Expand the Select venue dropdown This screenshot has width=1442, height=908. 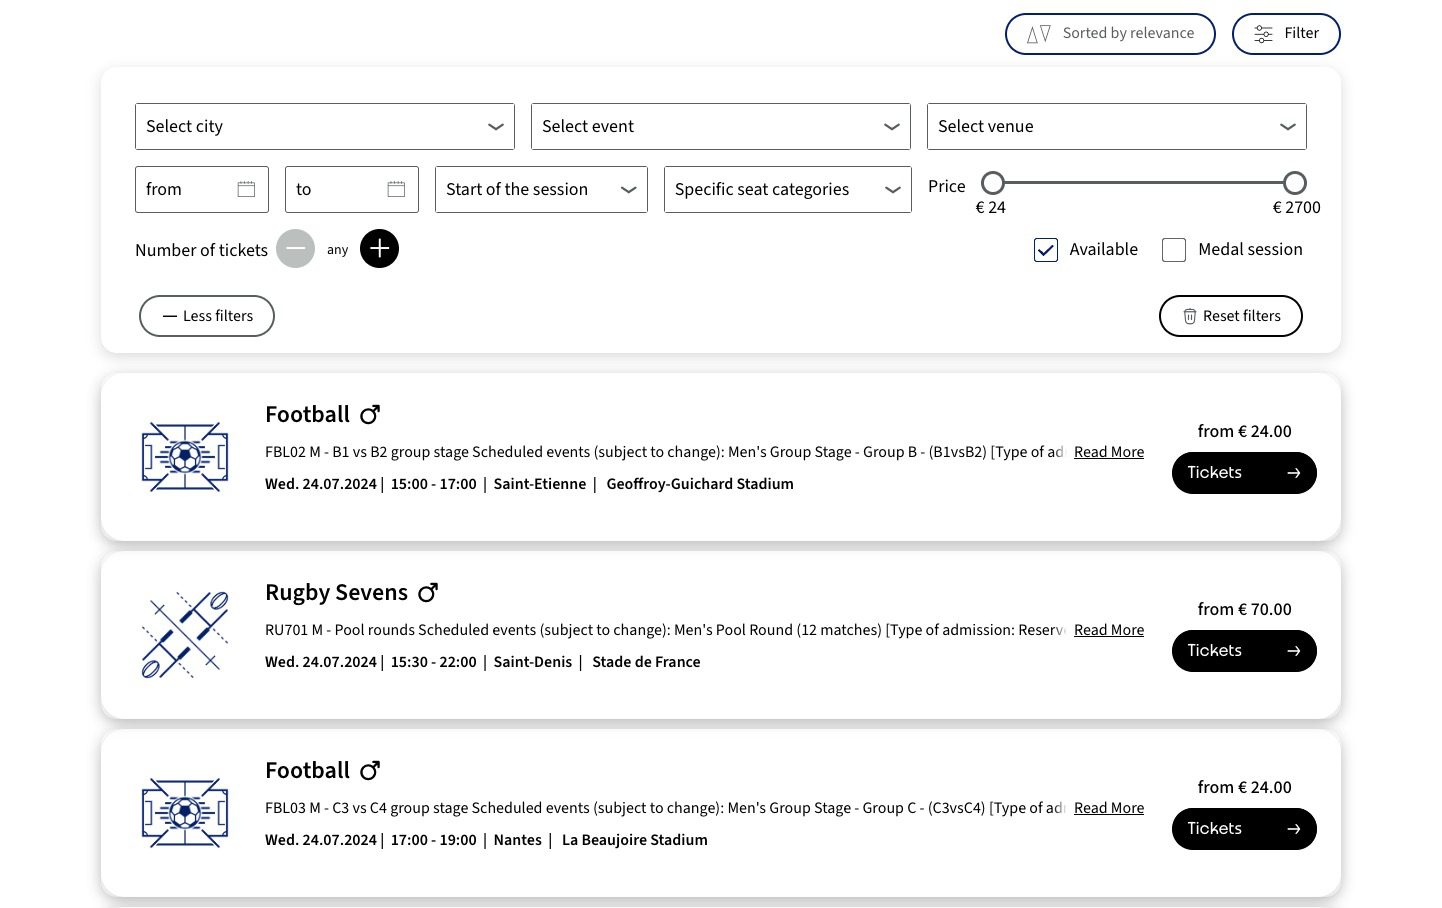click(x=1116, y=127)
